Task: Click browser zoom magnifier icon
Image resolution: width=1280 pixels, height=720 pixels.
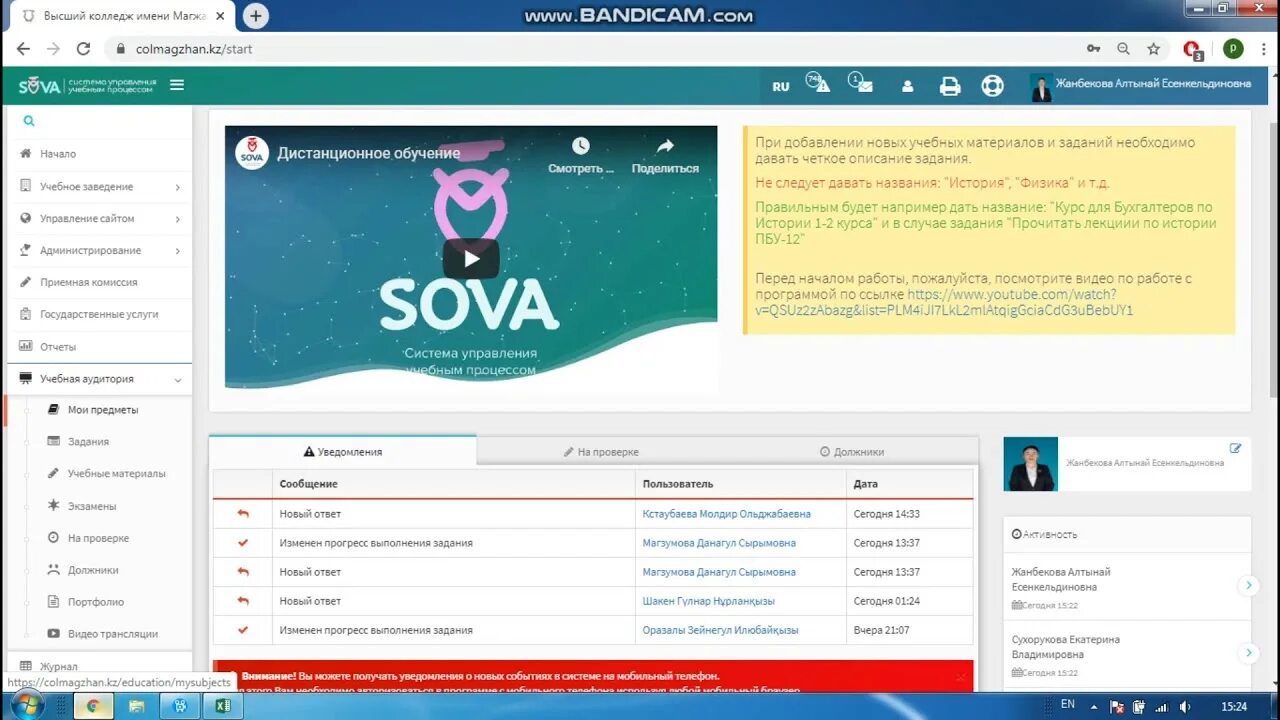Action: point(1123,49)
